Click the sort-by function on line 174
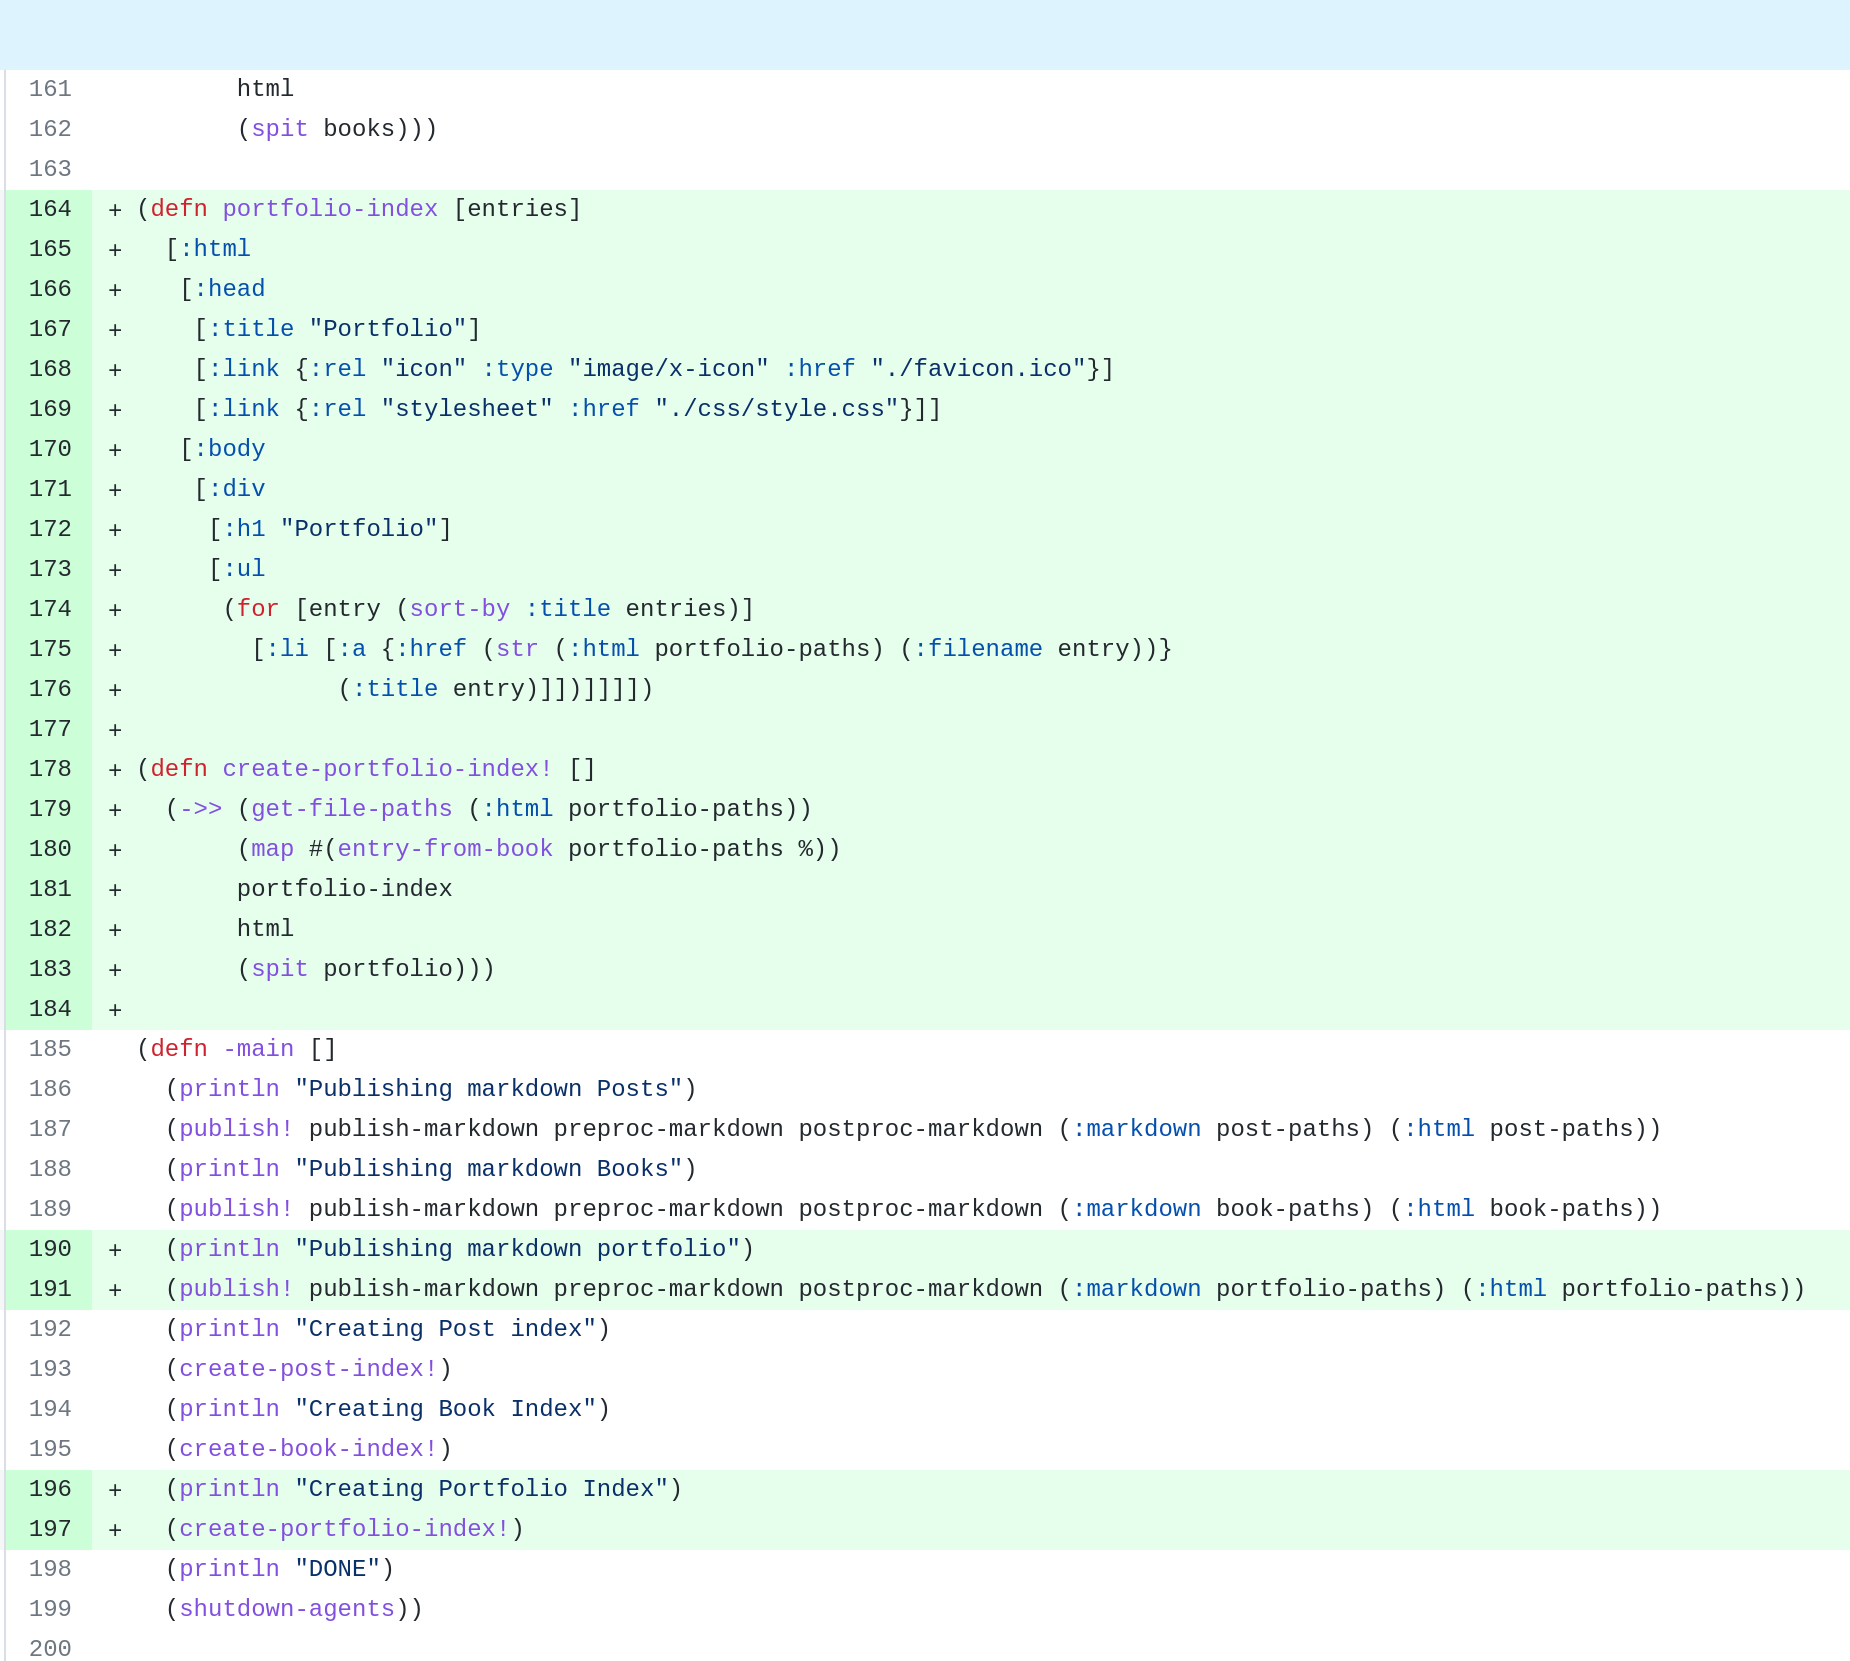Screen dimensions: 1850x1661 (460, 609)
